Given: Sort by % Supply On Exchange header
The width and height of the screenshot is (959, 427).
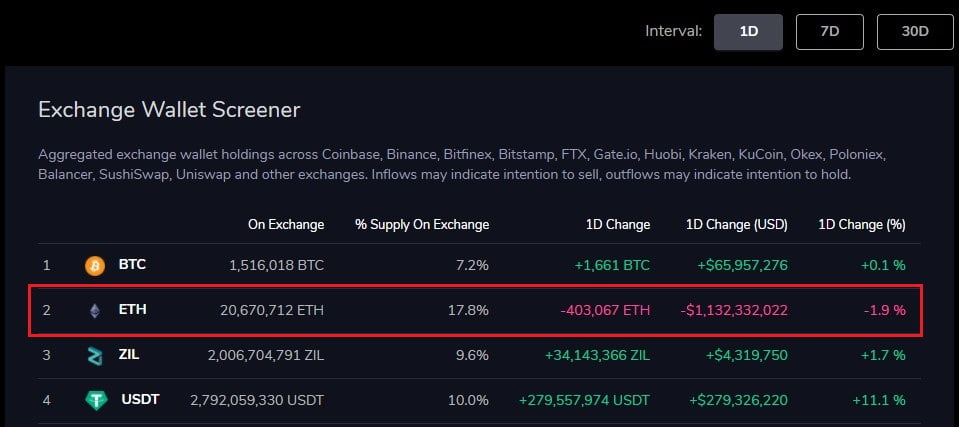Looking at the screenshot, I should click(422, 225).
